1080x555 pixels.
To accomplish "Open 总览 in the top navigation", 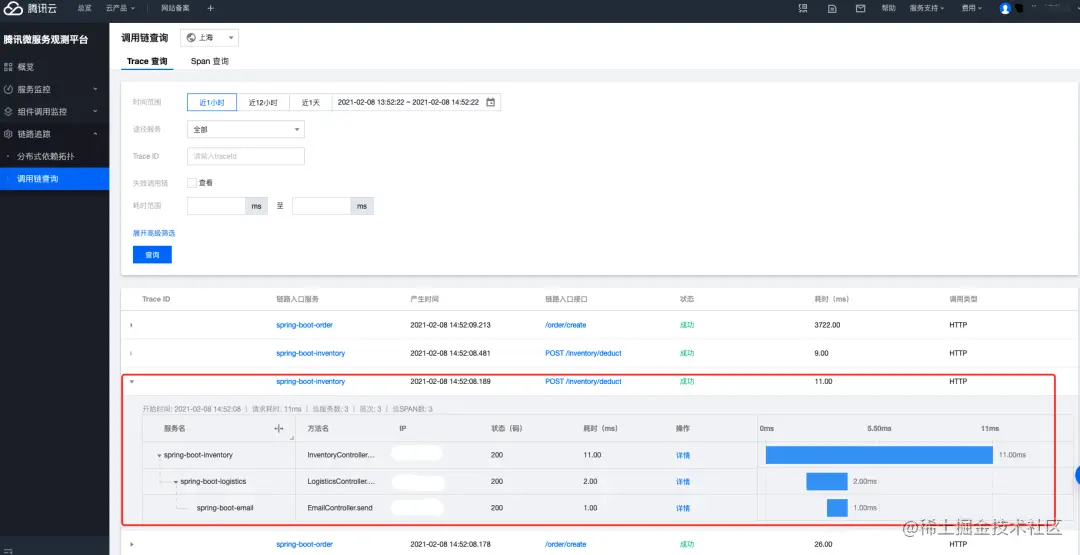I will coord(84,8).
